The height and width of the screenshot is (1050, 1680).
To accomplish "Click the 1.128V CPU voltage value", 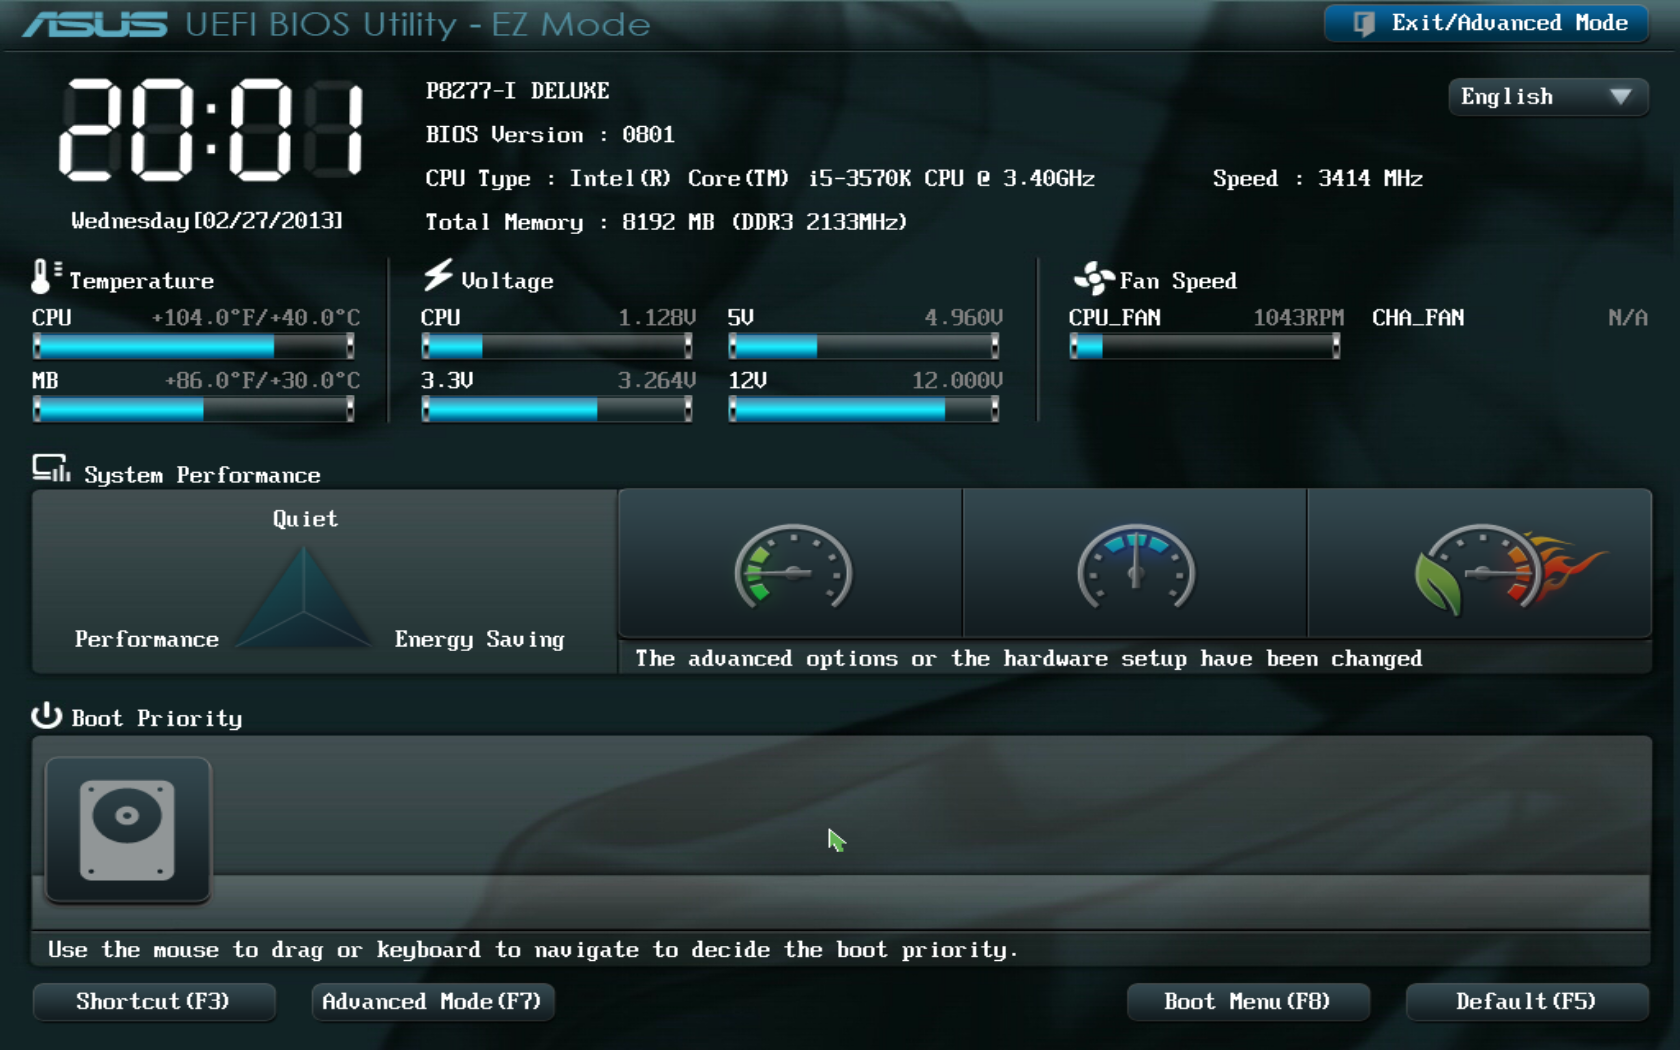I will pos(656,318).
